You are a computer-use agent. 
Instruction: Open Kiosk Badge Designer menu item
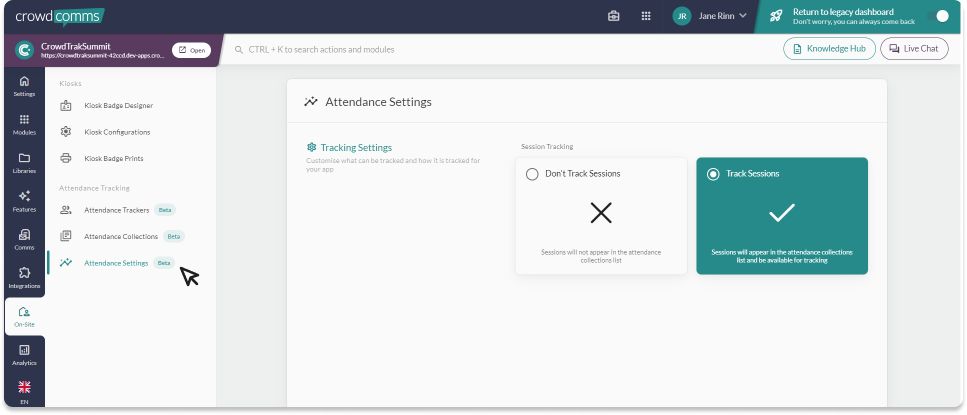118,105
